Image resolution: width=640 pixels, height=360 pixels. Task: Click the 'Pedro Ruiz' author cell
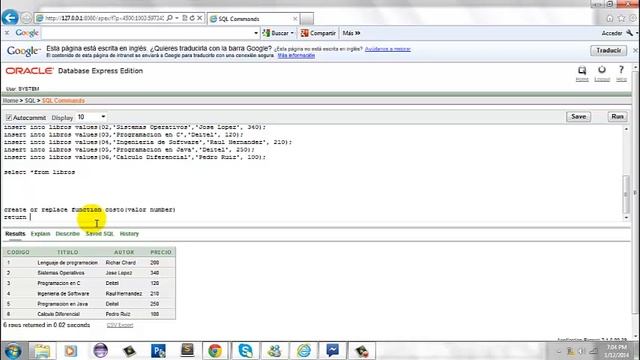point(118,314)
